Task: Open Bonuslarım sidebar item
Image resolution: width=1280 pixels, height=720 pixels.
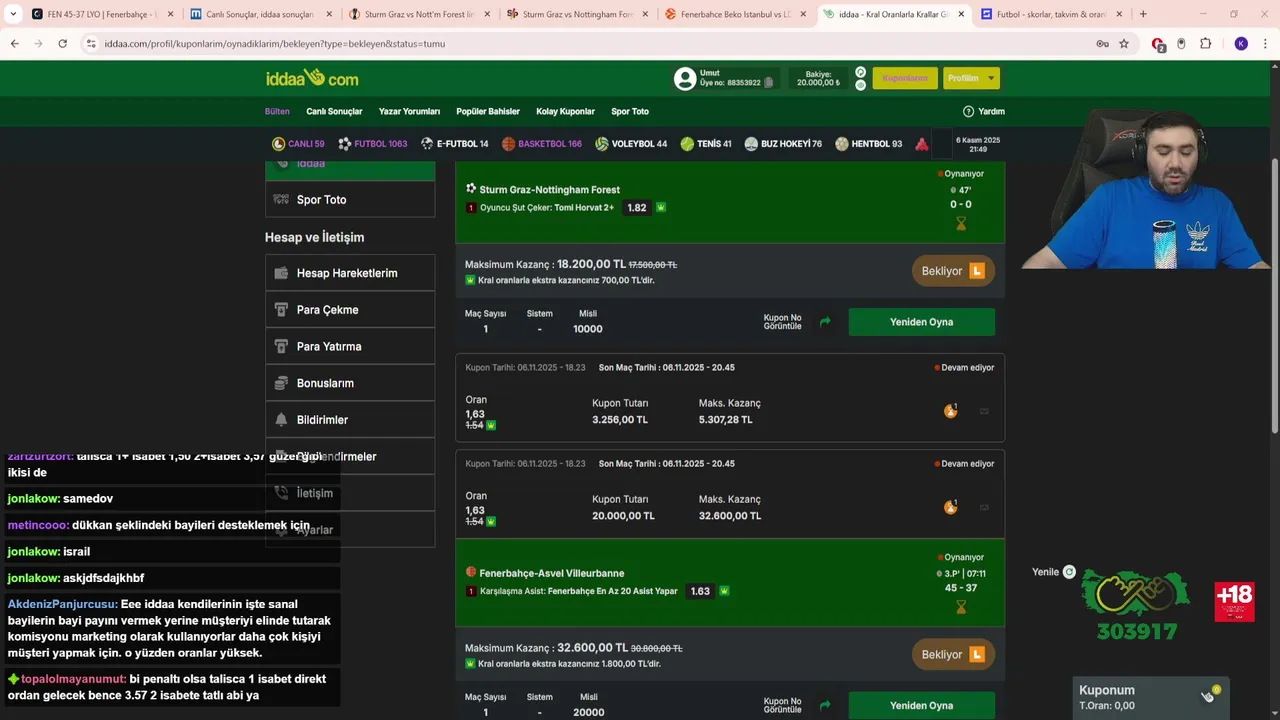Action: 350,383
